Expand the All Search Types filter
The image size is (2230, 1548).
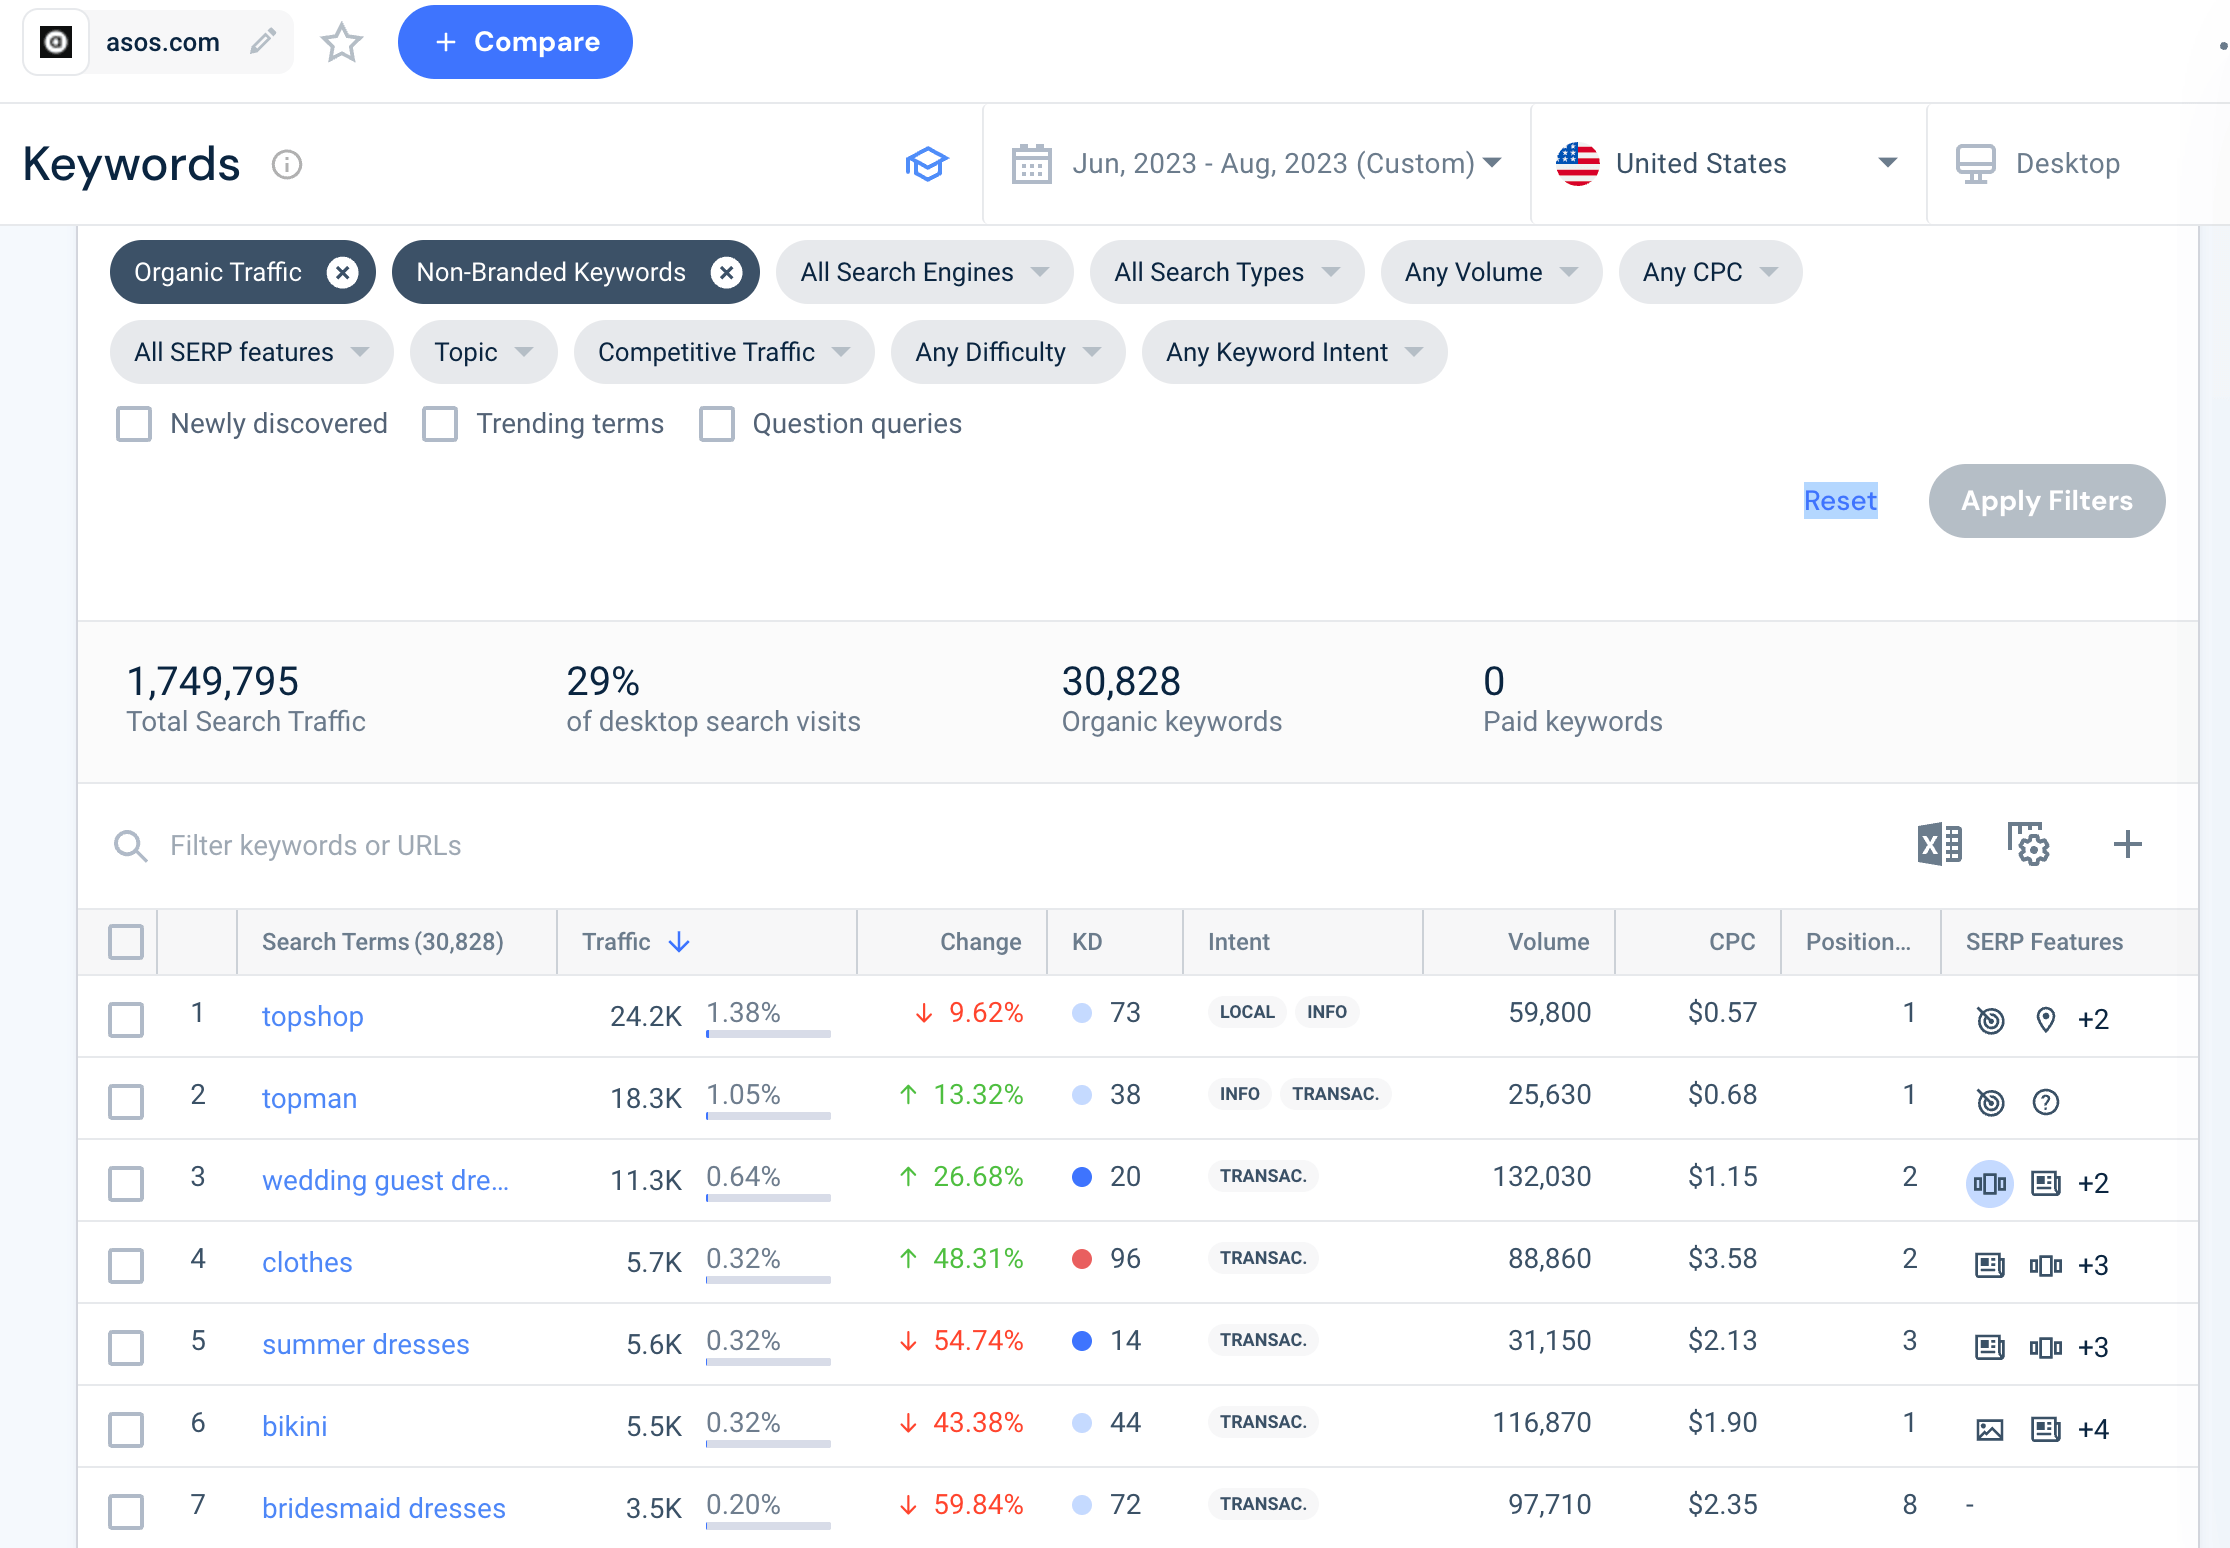click(1227, 272)
